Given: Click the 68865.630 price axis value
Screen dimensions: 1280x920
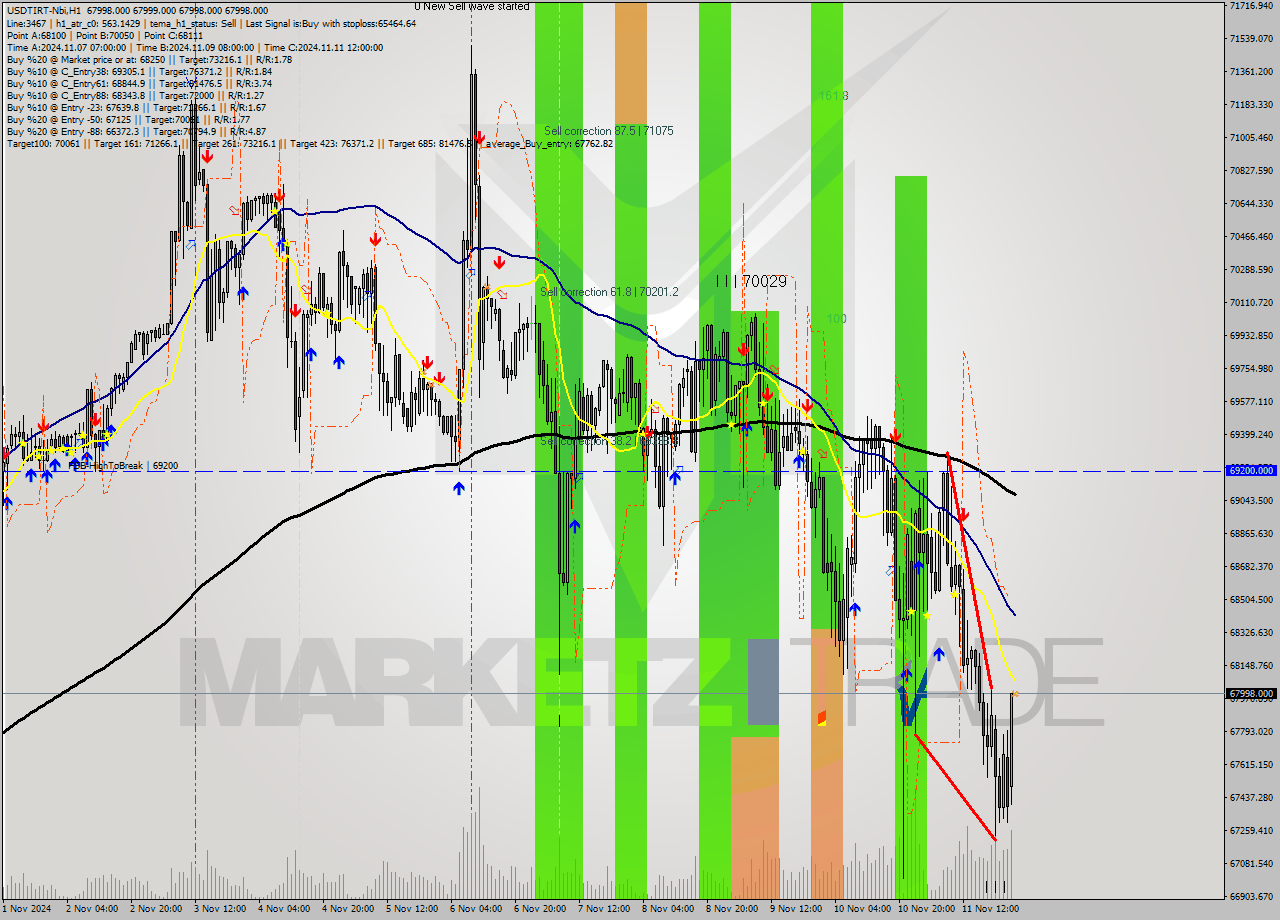Looking at the screenshot, I should (1251, 533).
